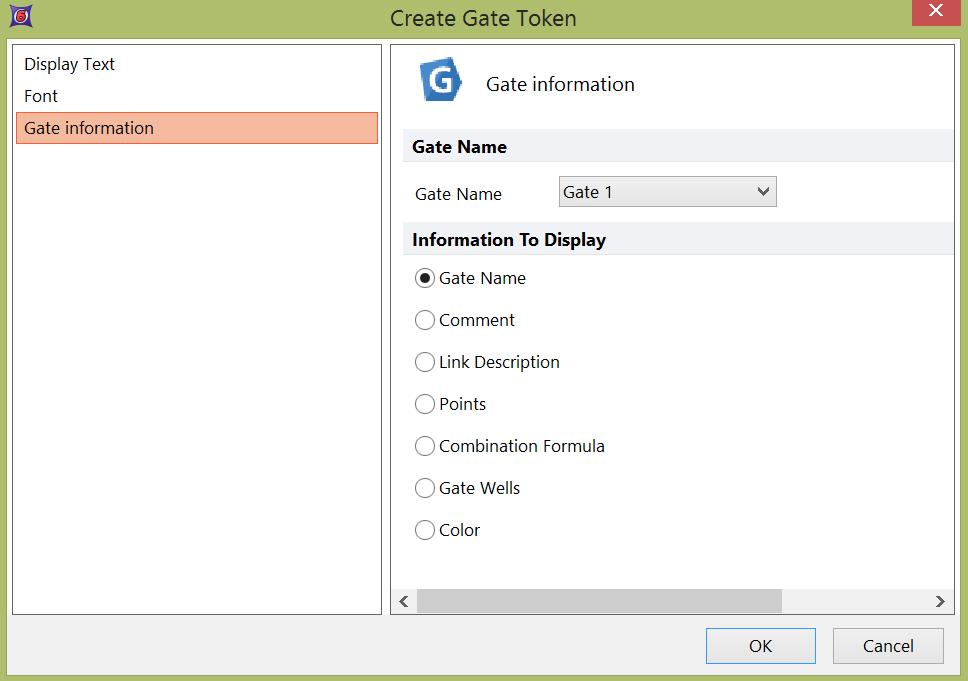
Task: Expand the Gate Name dropdown showing Gate 1
Action: (x=667, y=192)
